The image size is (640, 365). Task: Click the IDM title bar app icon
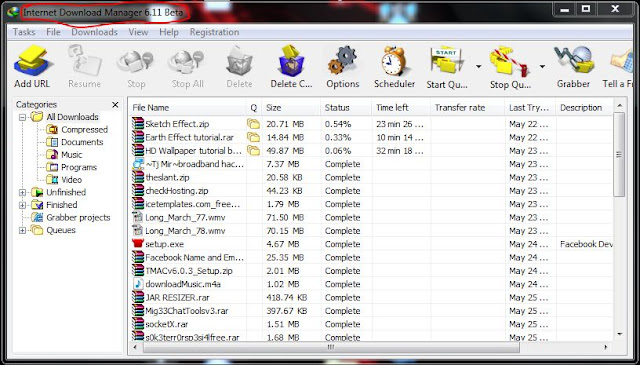pos(13,12)
